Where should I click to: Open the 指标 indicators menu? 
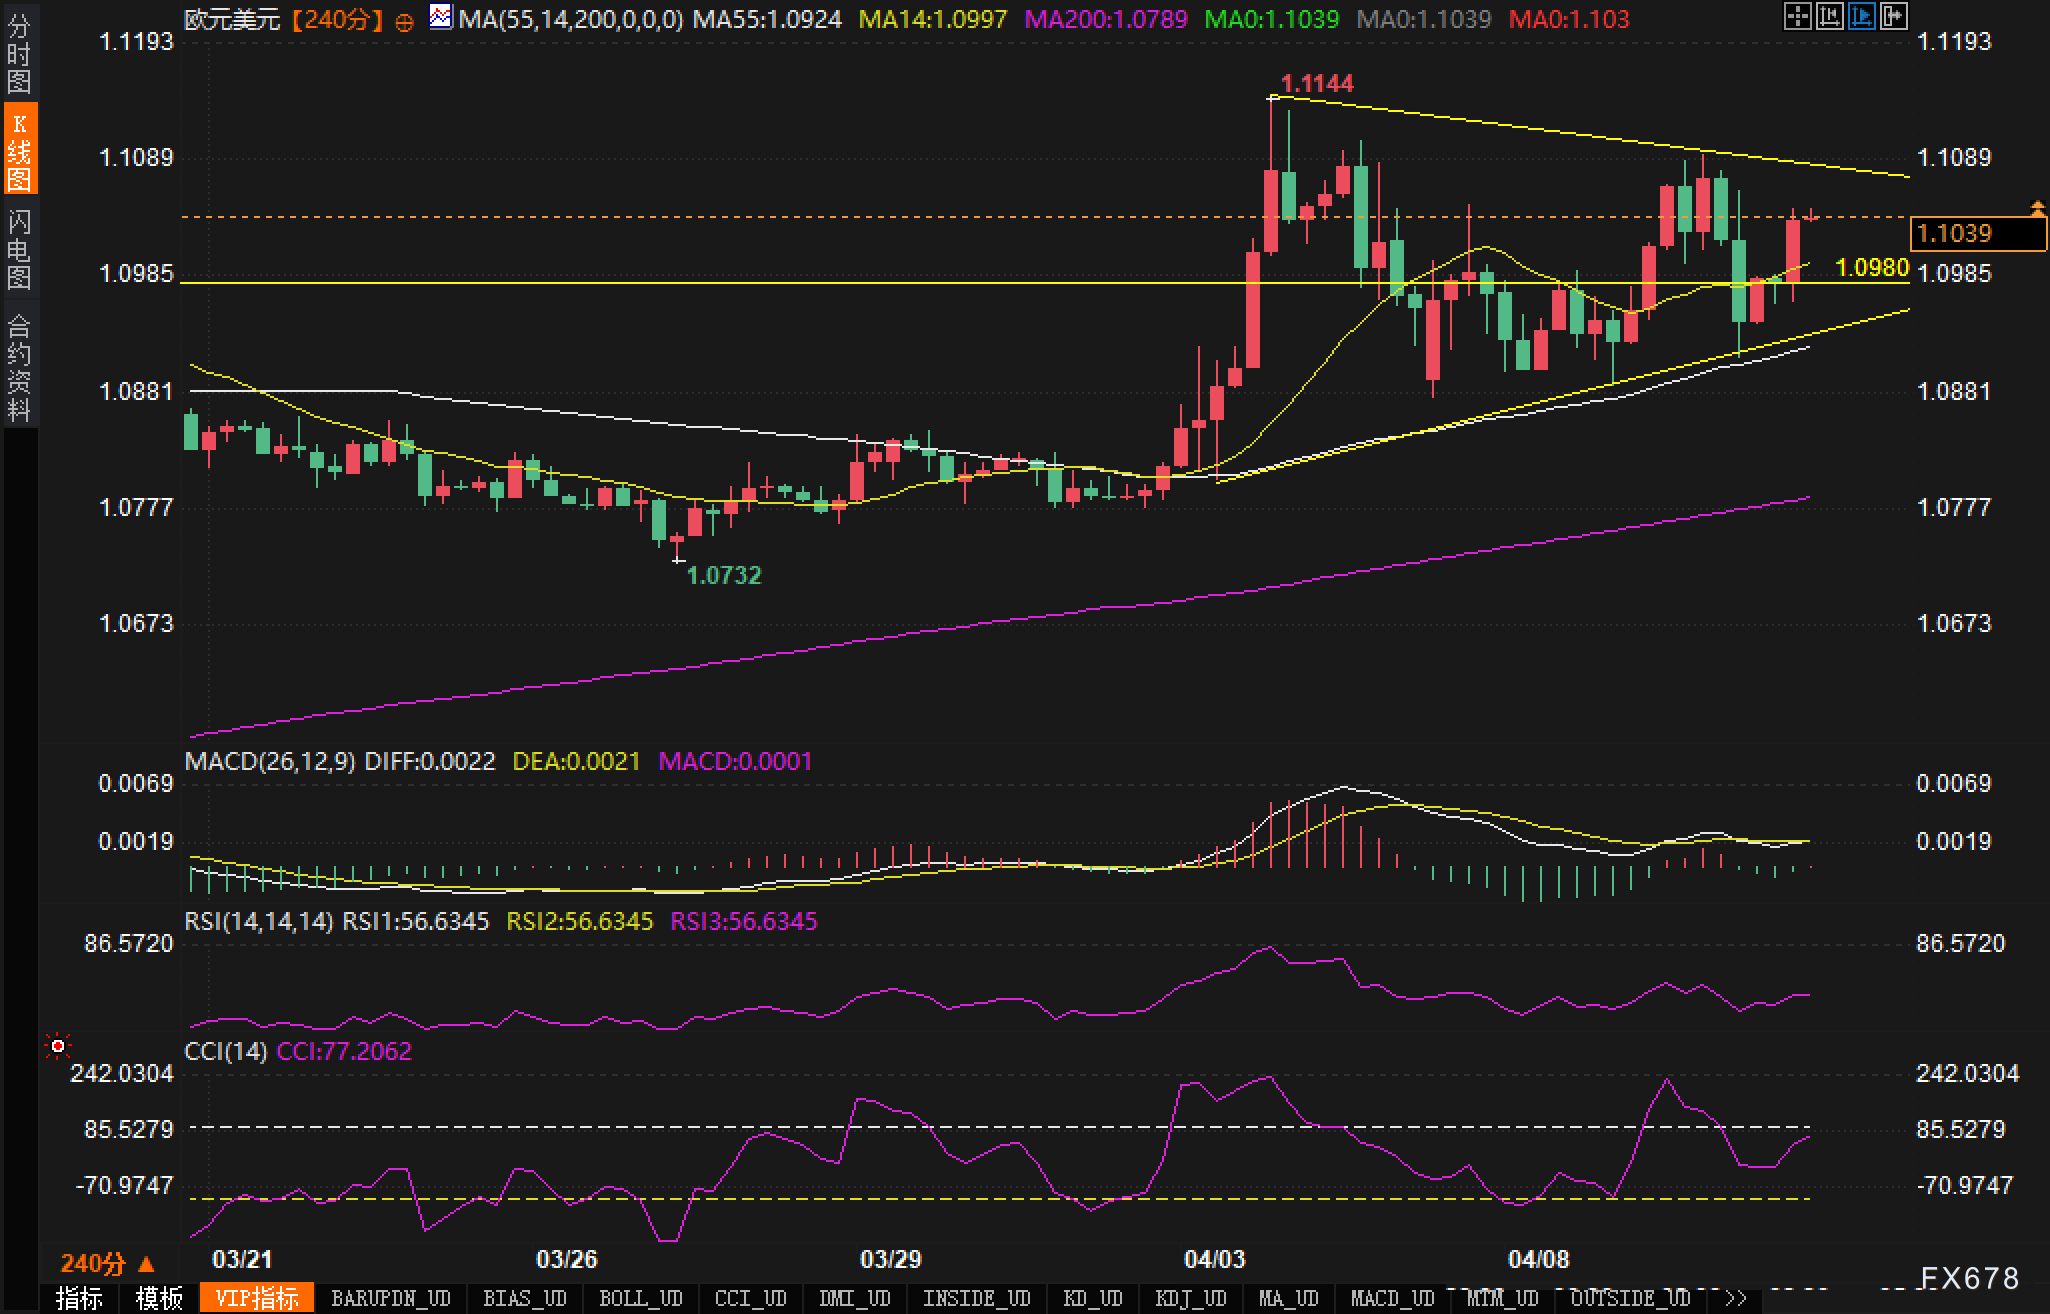point(79,1298)
